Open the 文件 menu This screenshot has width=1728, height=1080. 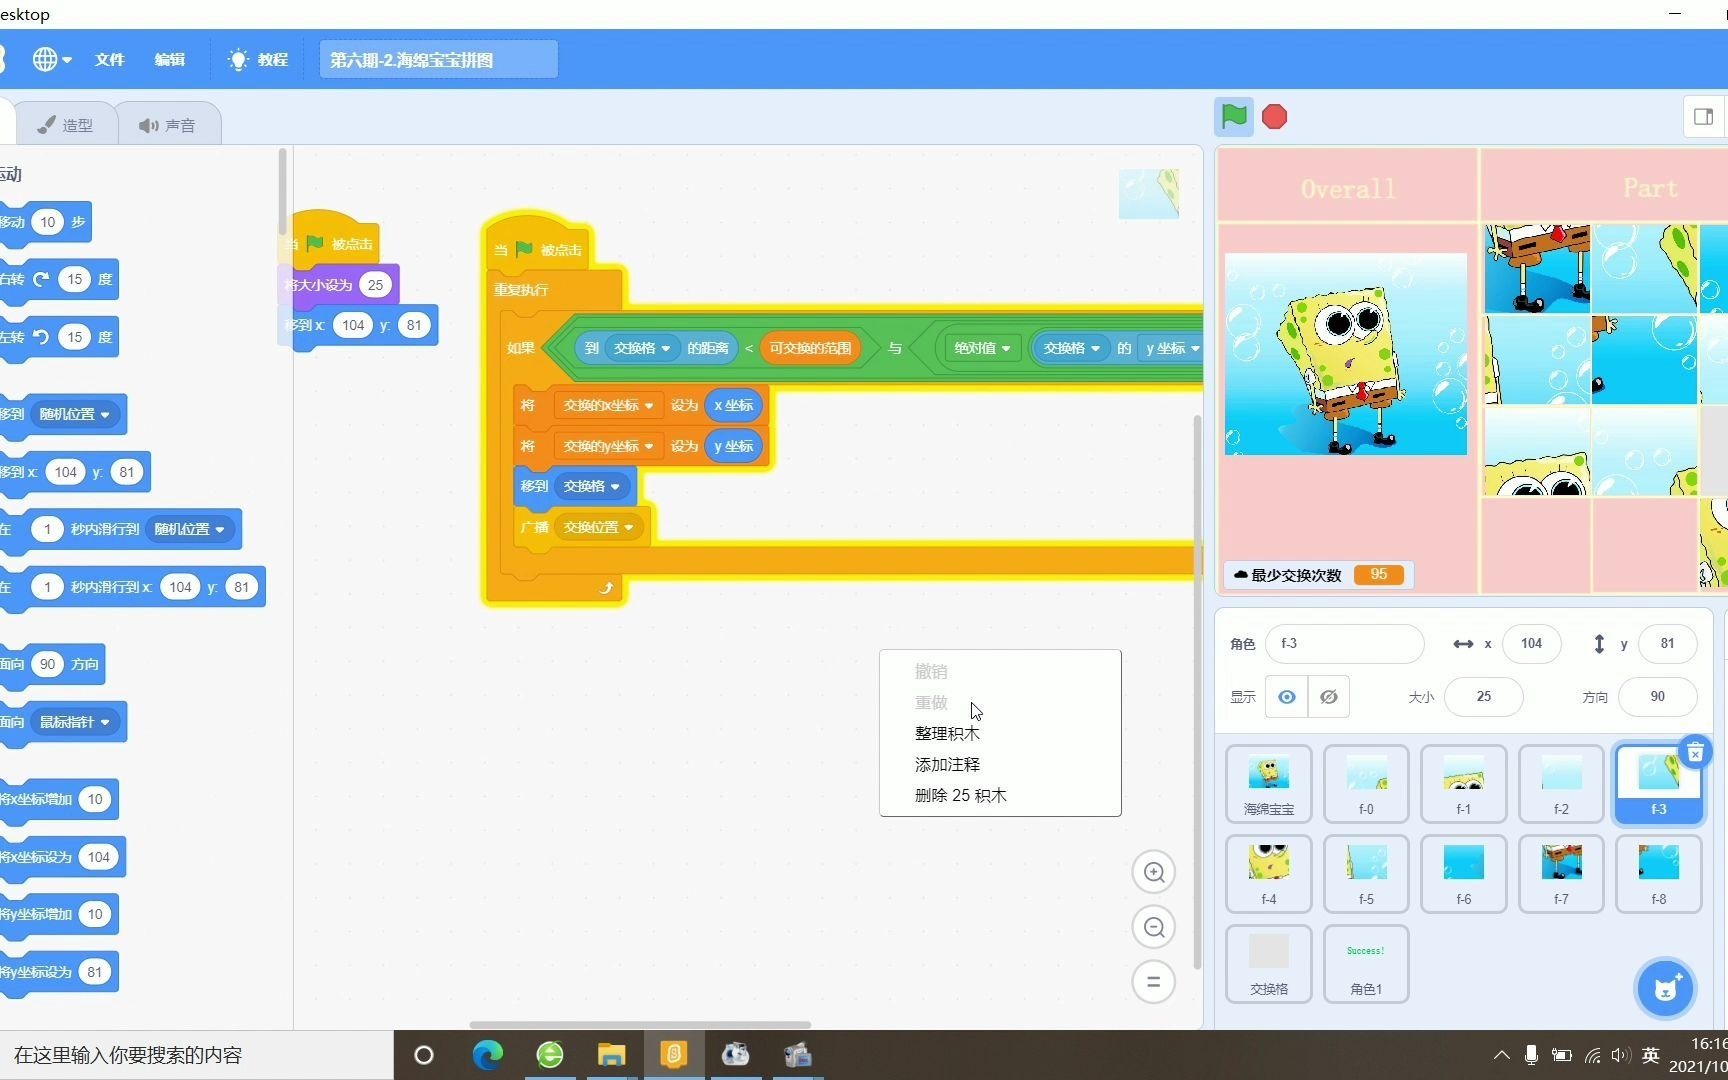point(110,60)
